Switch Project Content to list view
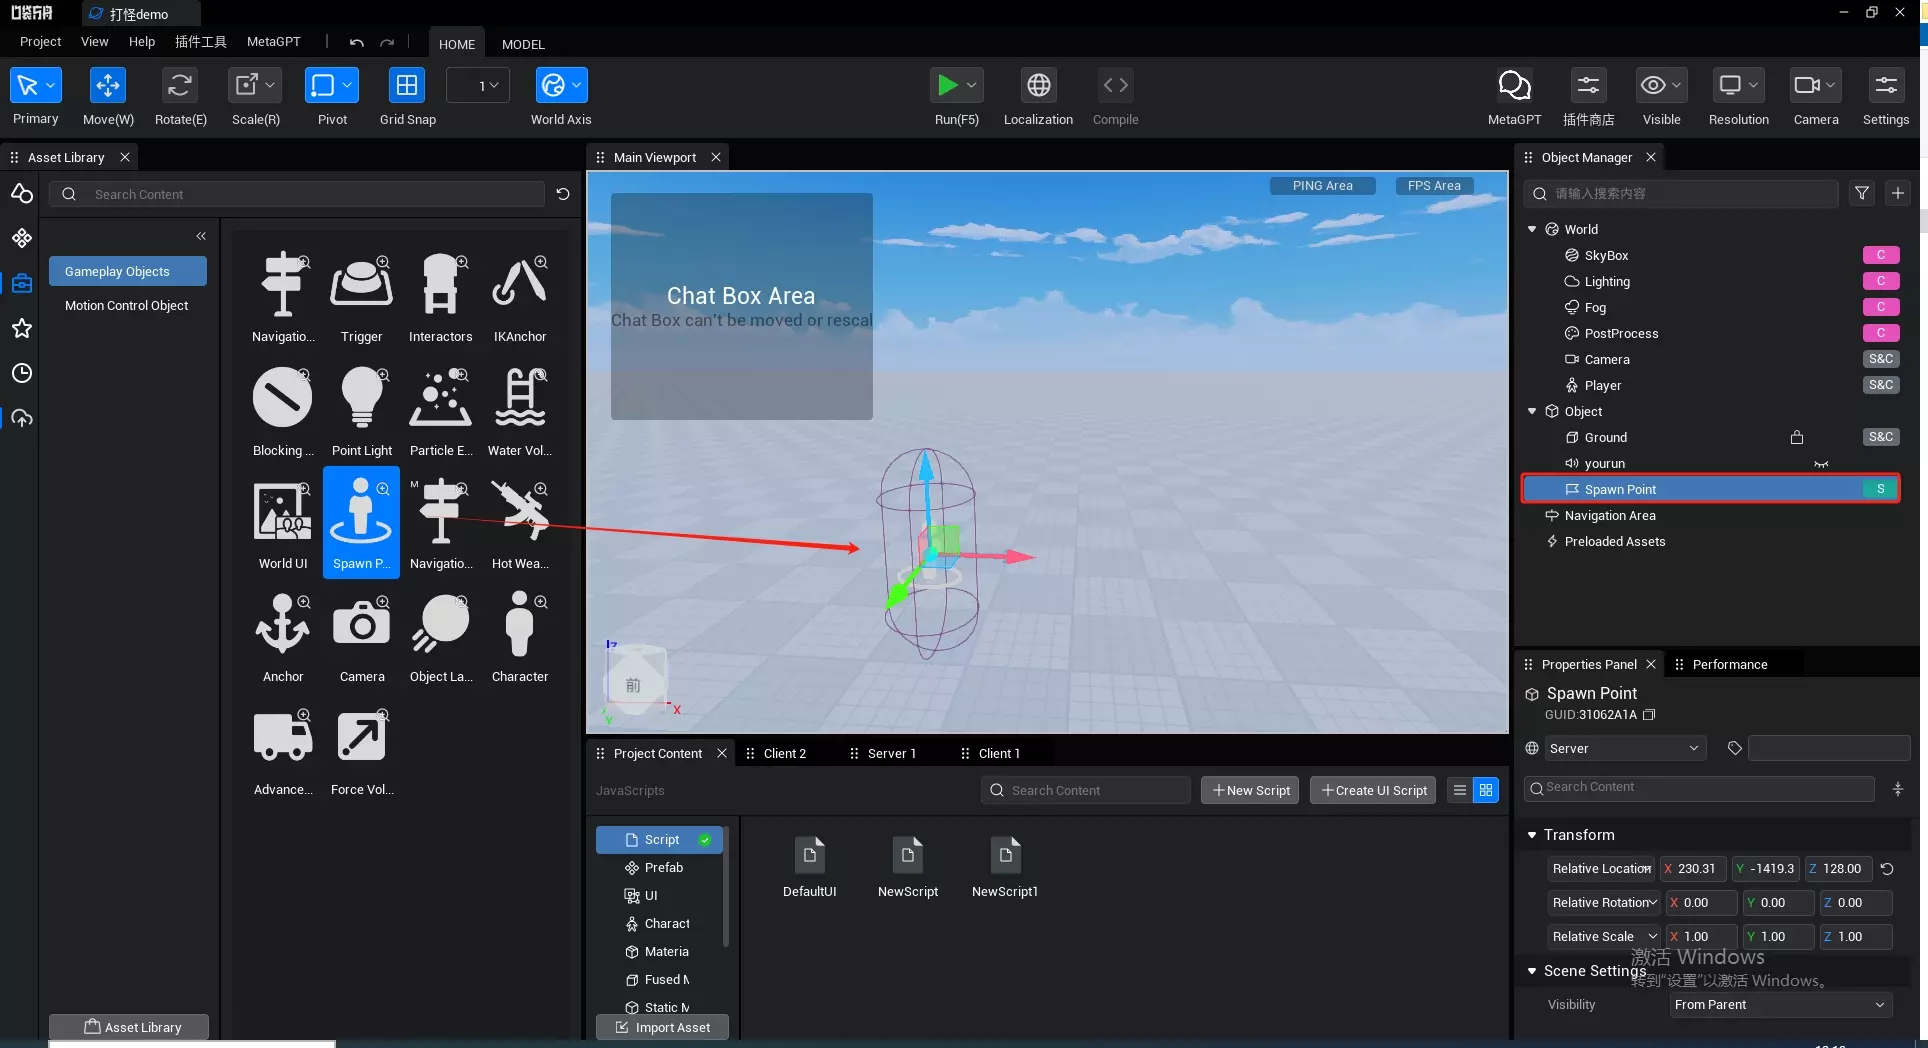Image resolution: width=1928 pixels, height=1048 pixels. click(x=1459, y=790)
